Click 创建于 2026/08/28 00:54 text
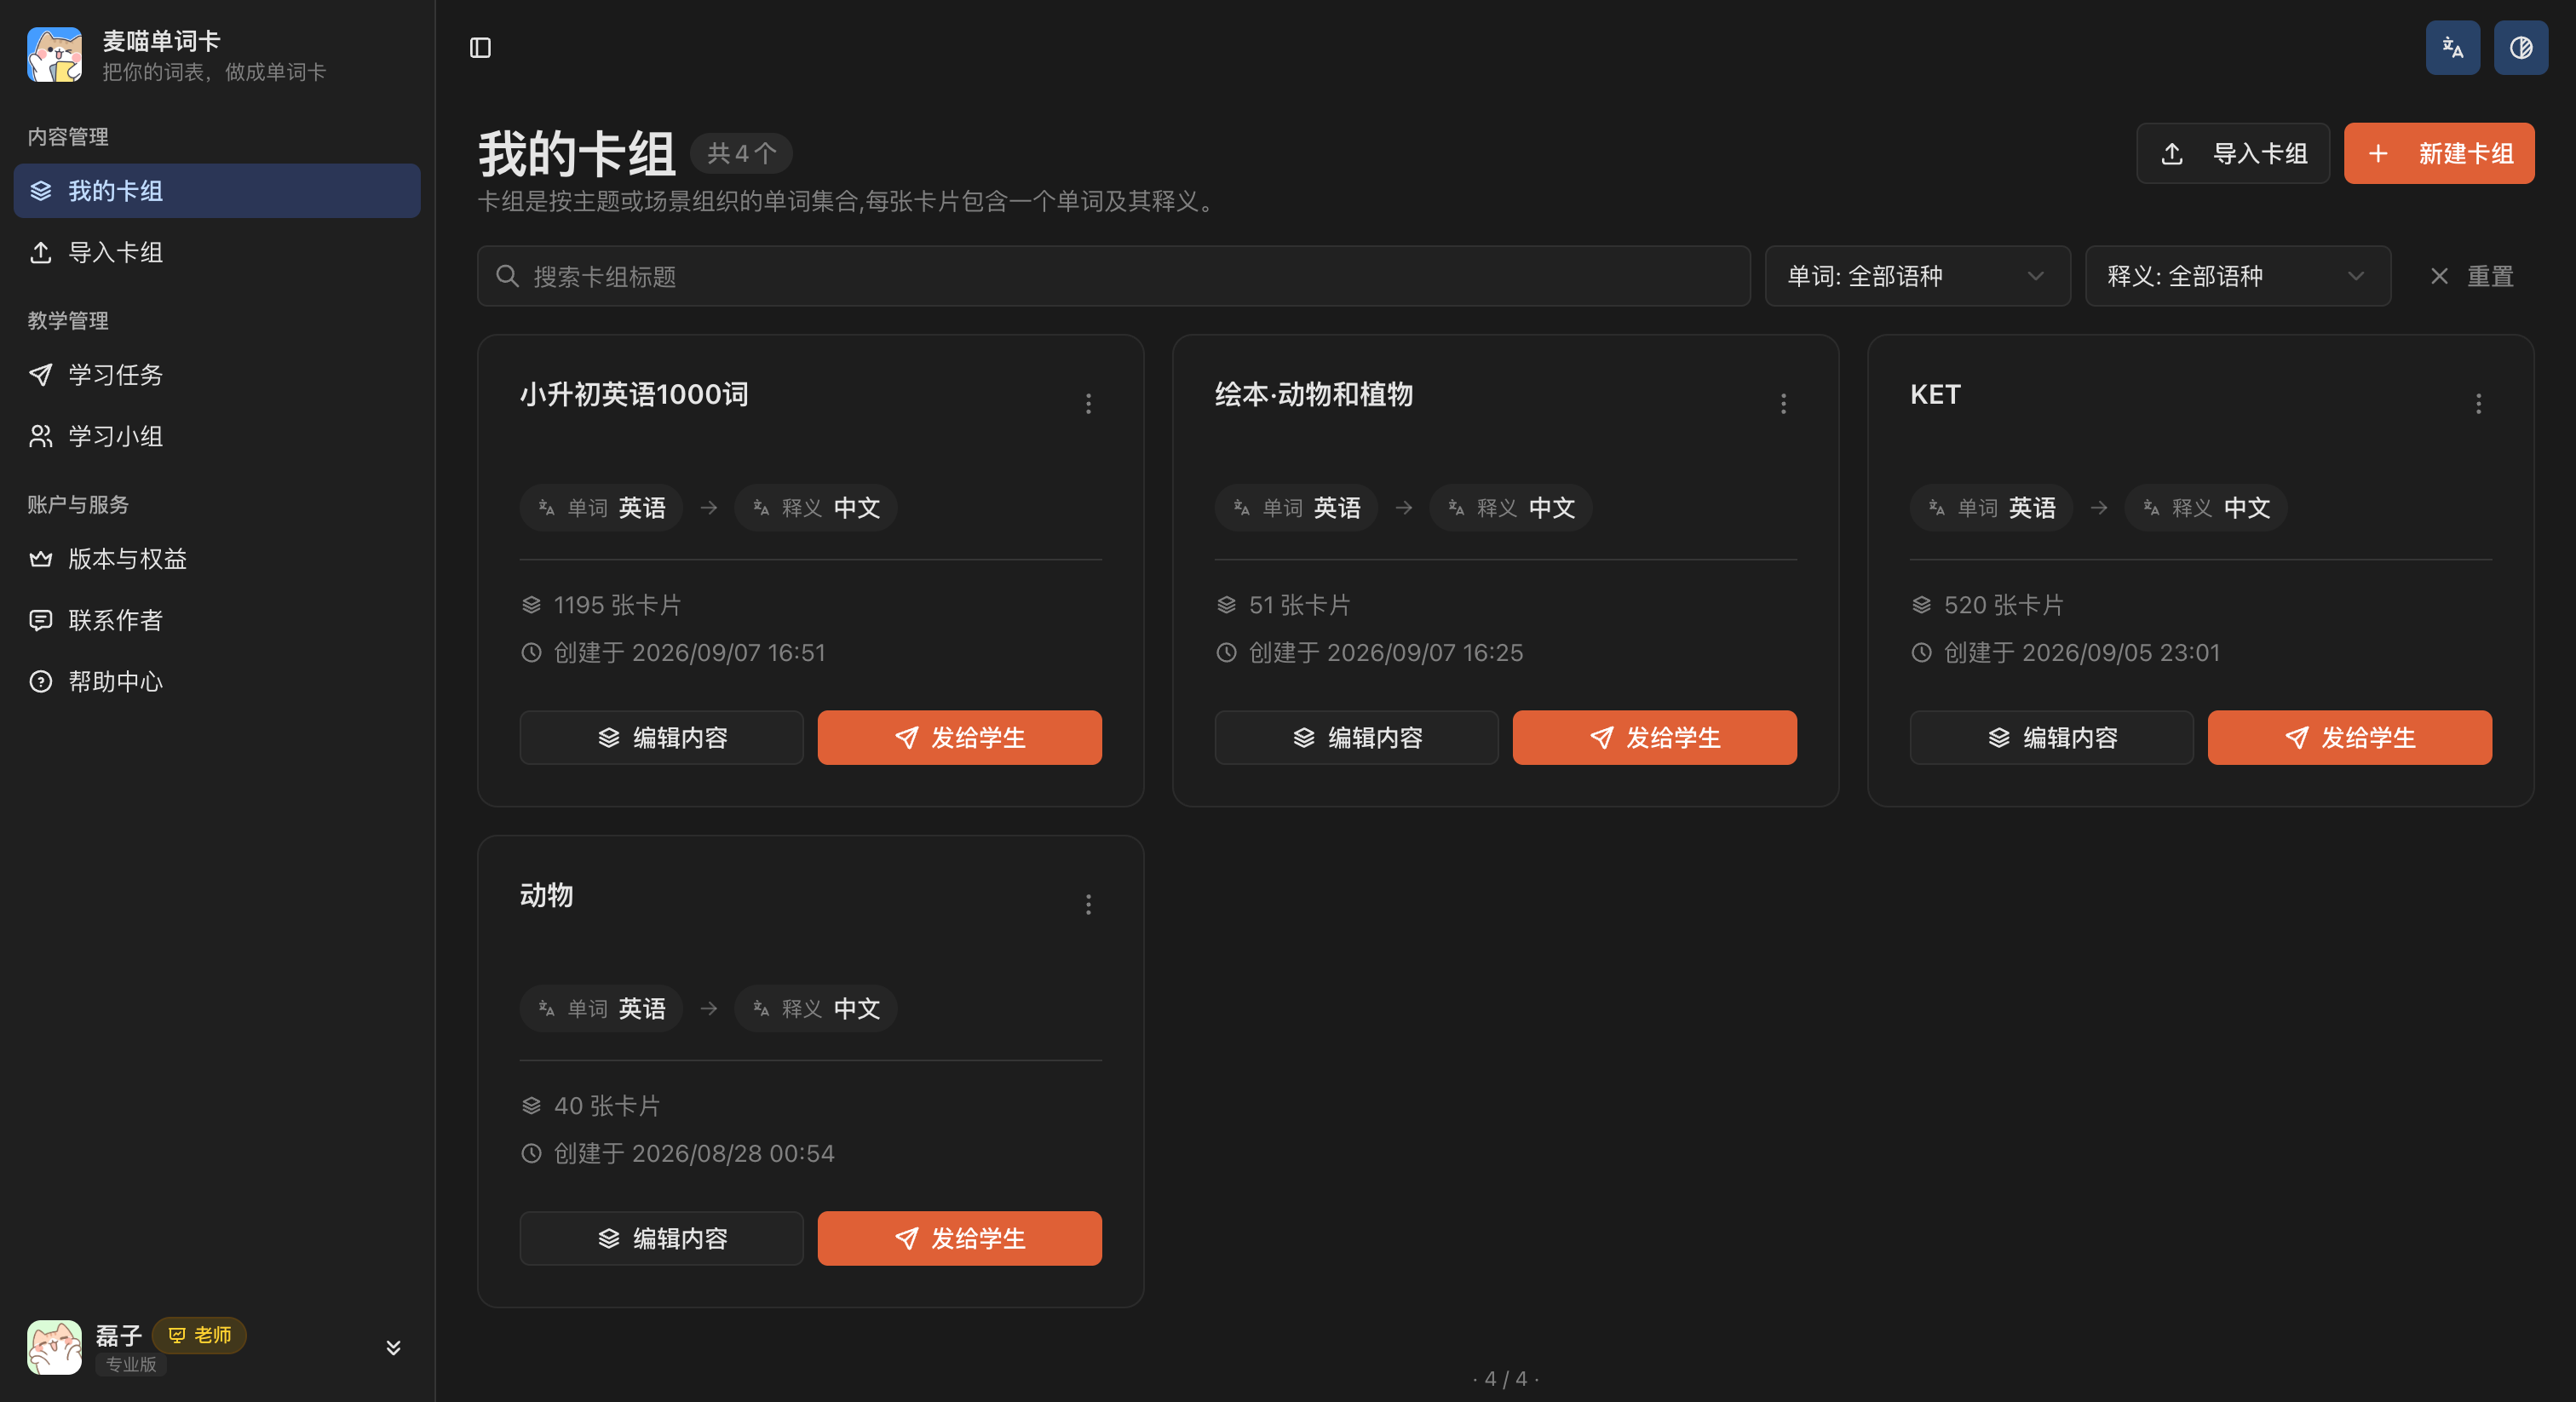This screenshot has width=2576, height=1402. click(x=693, y=1153)
